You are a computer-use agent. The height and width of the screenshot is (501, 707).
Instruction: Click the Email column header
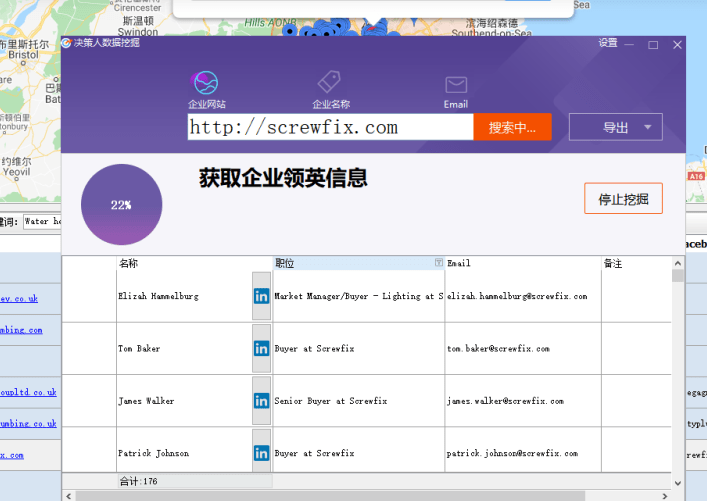pos(522,263)
